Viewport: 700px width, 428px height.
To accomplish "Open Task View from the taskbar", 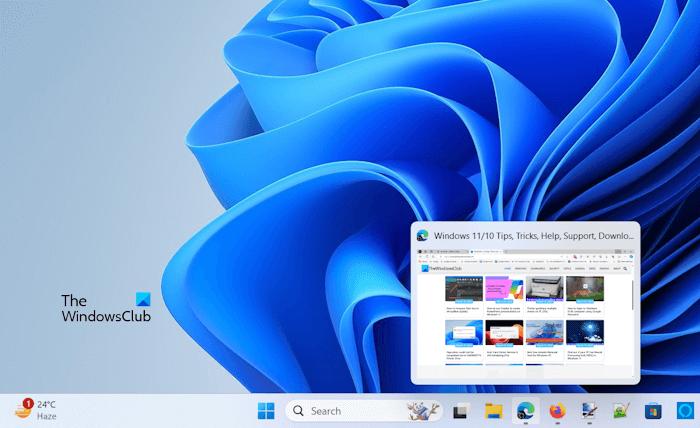I will pyautogui.click(x=461, y=410).
